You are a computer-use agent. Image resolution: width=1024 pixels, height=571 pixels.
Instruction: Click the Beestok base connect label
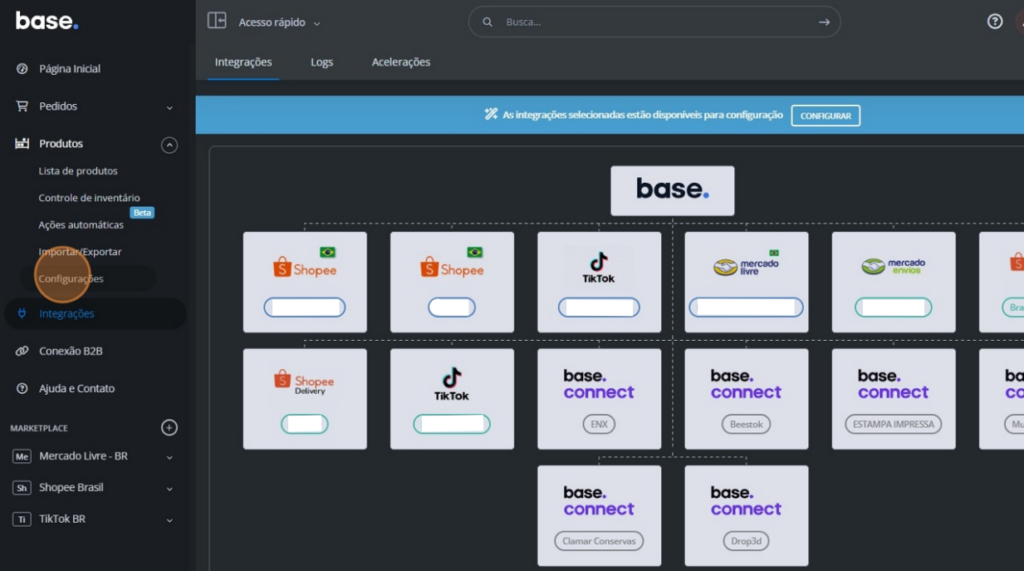coord(746,424)
